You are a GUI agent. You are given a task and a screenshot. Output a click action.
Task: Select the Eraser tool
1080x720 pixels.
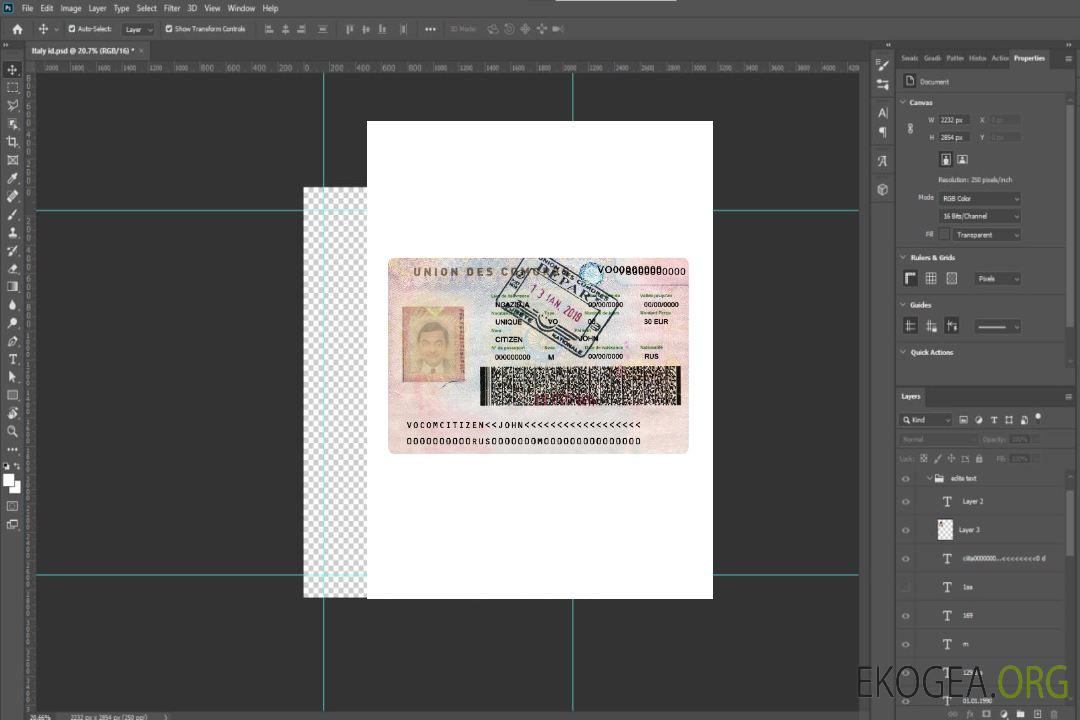(x=13, y=268)
